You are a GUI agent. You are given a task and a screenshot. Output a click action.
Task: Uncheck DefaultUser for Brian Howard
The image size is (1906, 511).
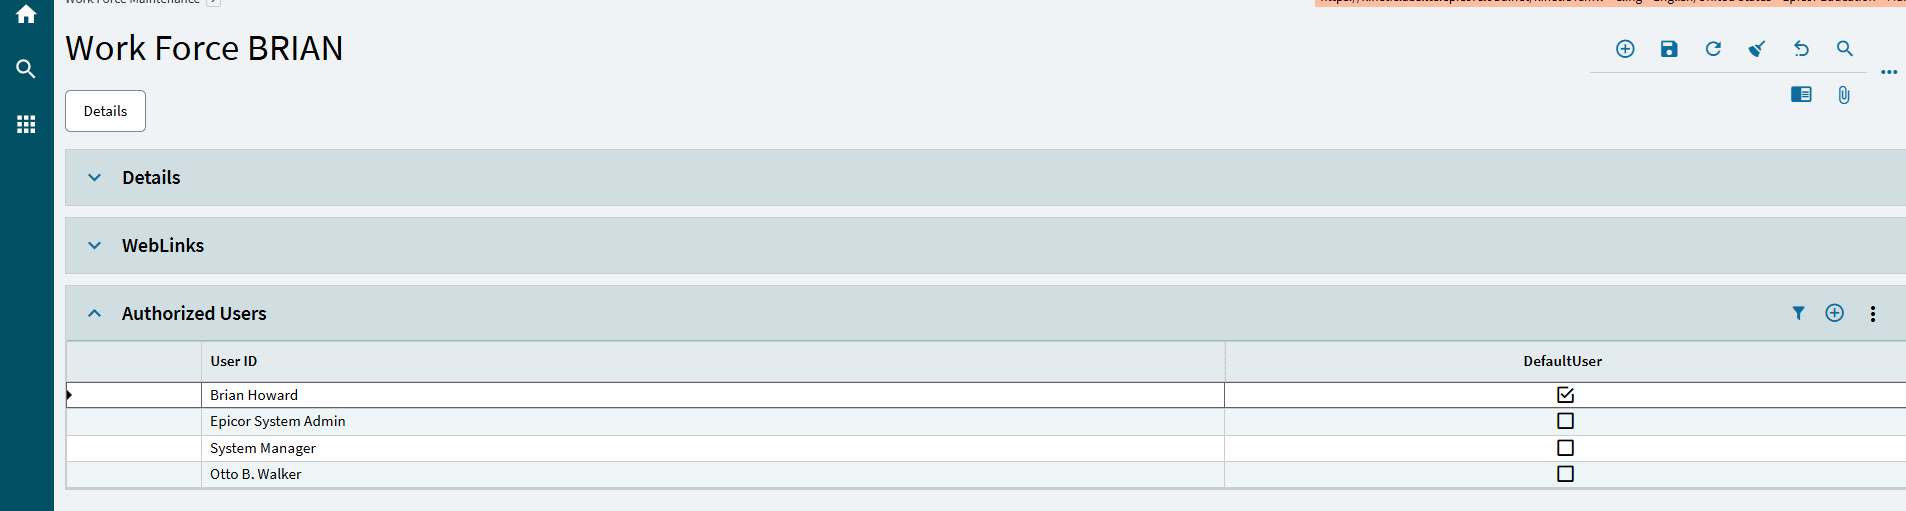pos(1565,395)
